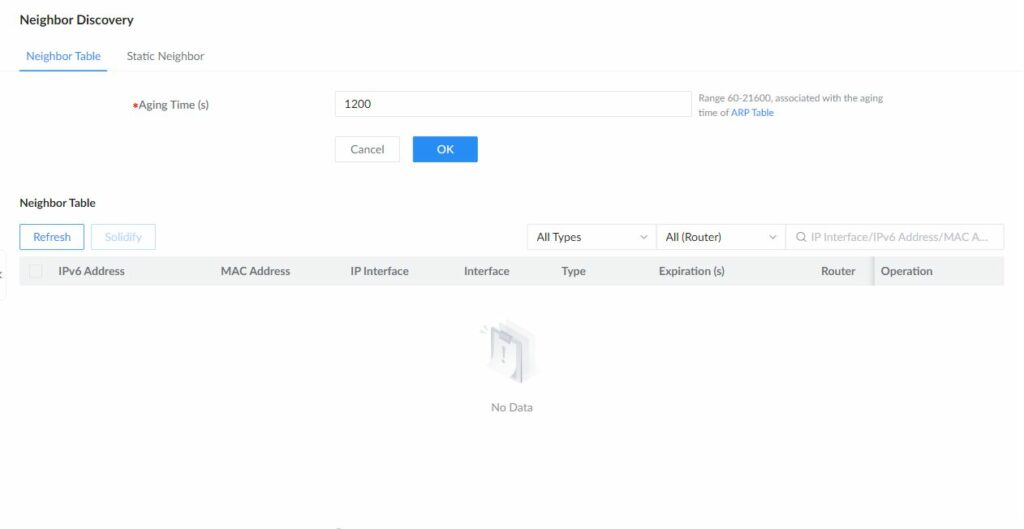Screen dimensions: 1024x529
Task: Open the ARP Table link
Action: tap(752, 112)
